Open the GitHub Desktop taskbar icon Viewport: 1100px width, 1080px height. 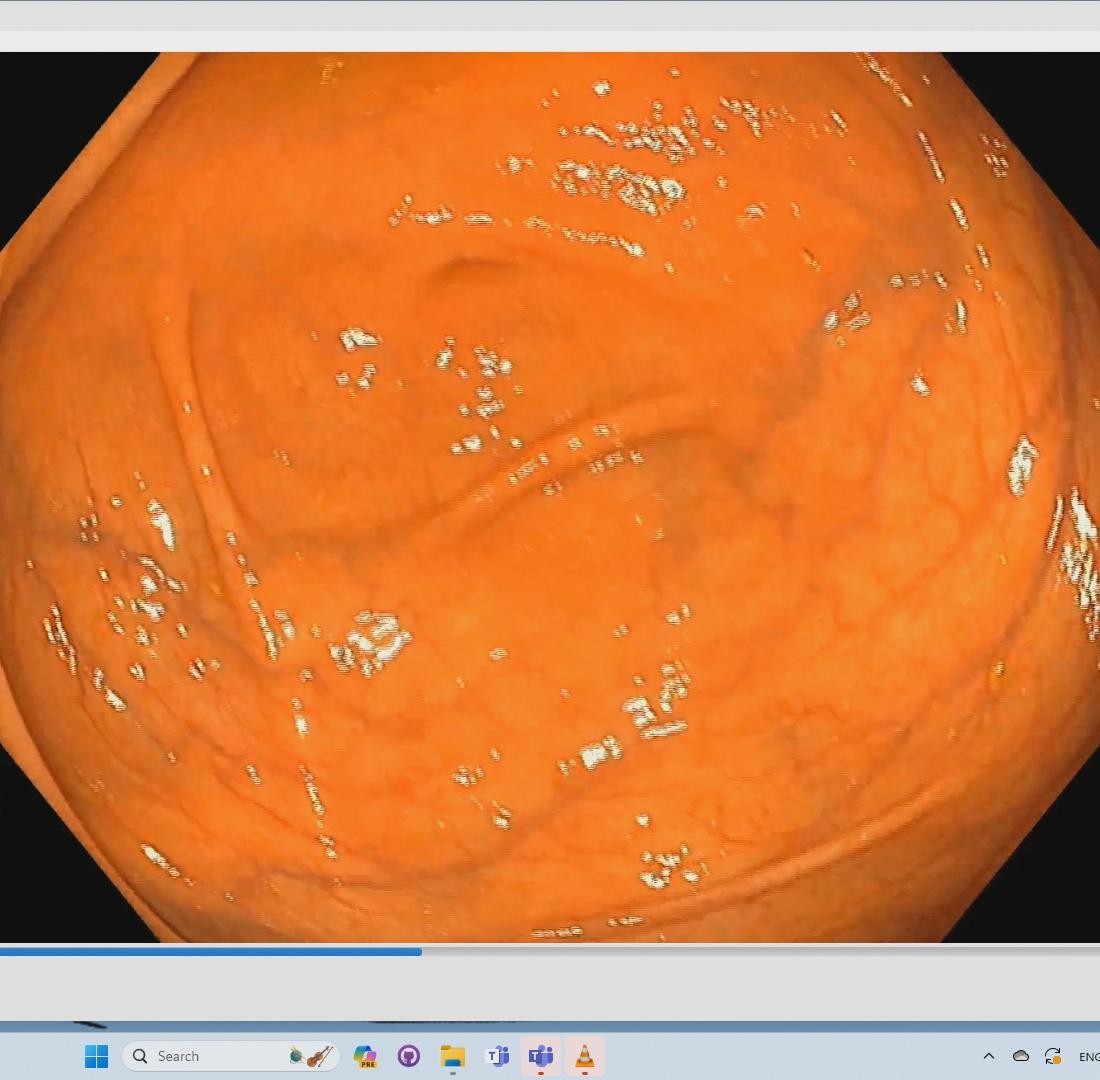(x=408, y=1056)
